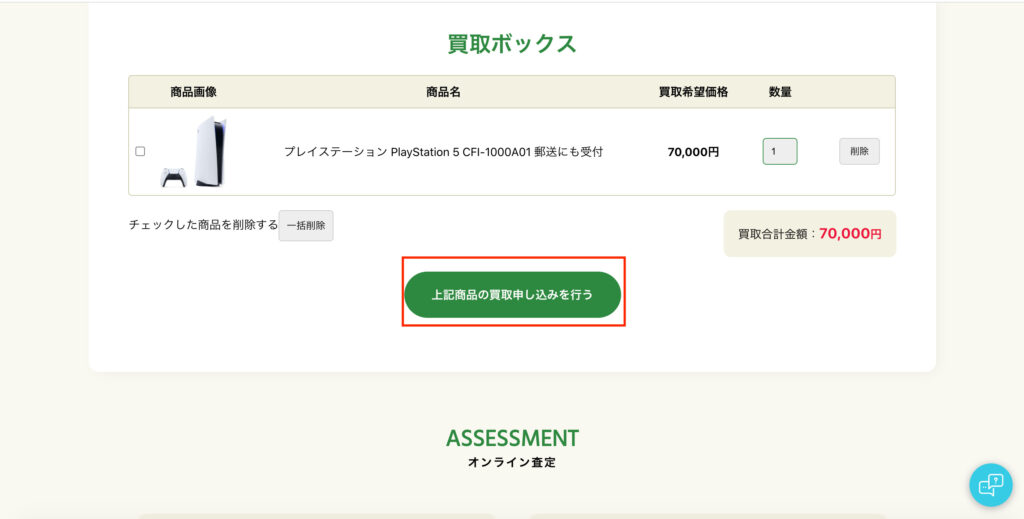Click the product name プレイステーション PlayStation 5 CFI-1000A01
1024x519 pixels.
[x=443, y=152]
